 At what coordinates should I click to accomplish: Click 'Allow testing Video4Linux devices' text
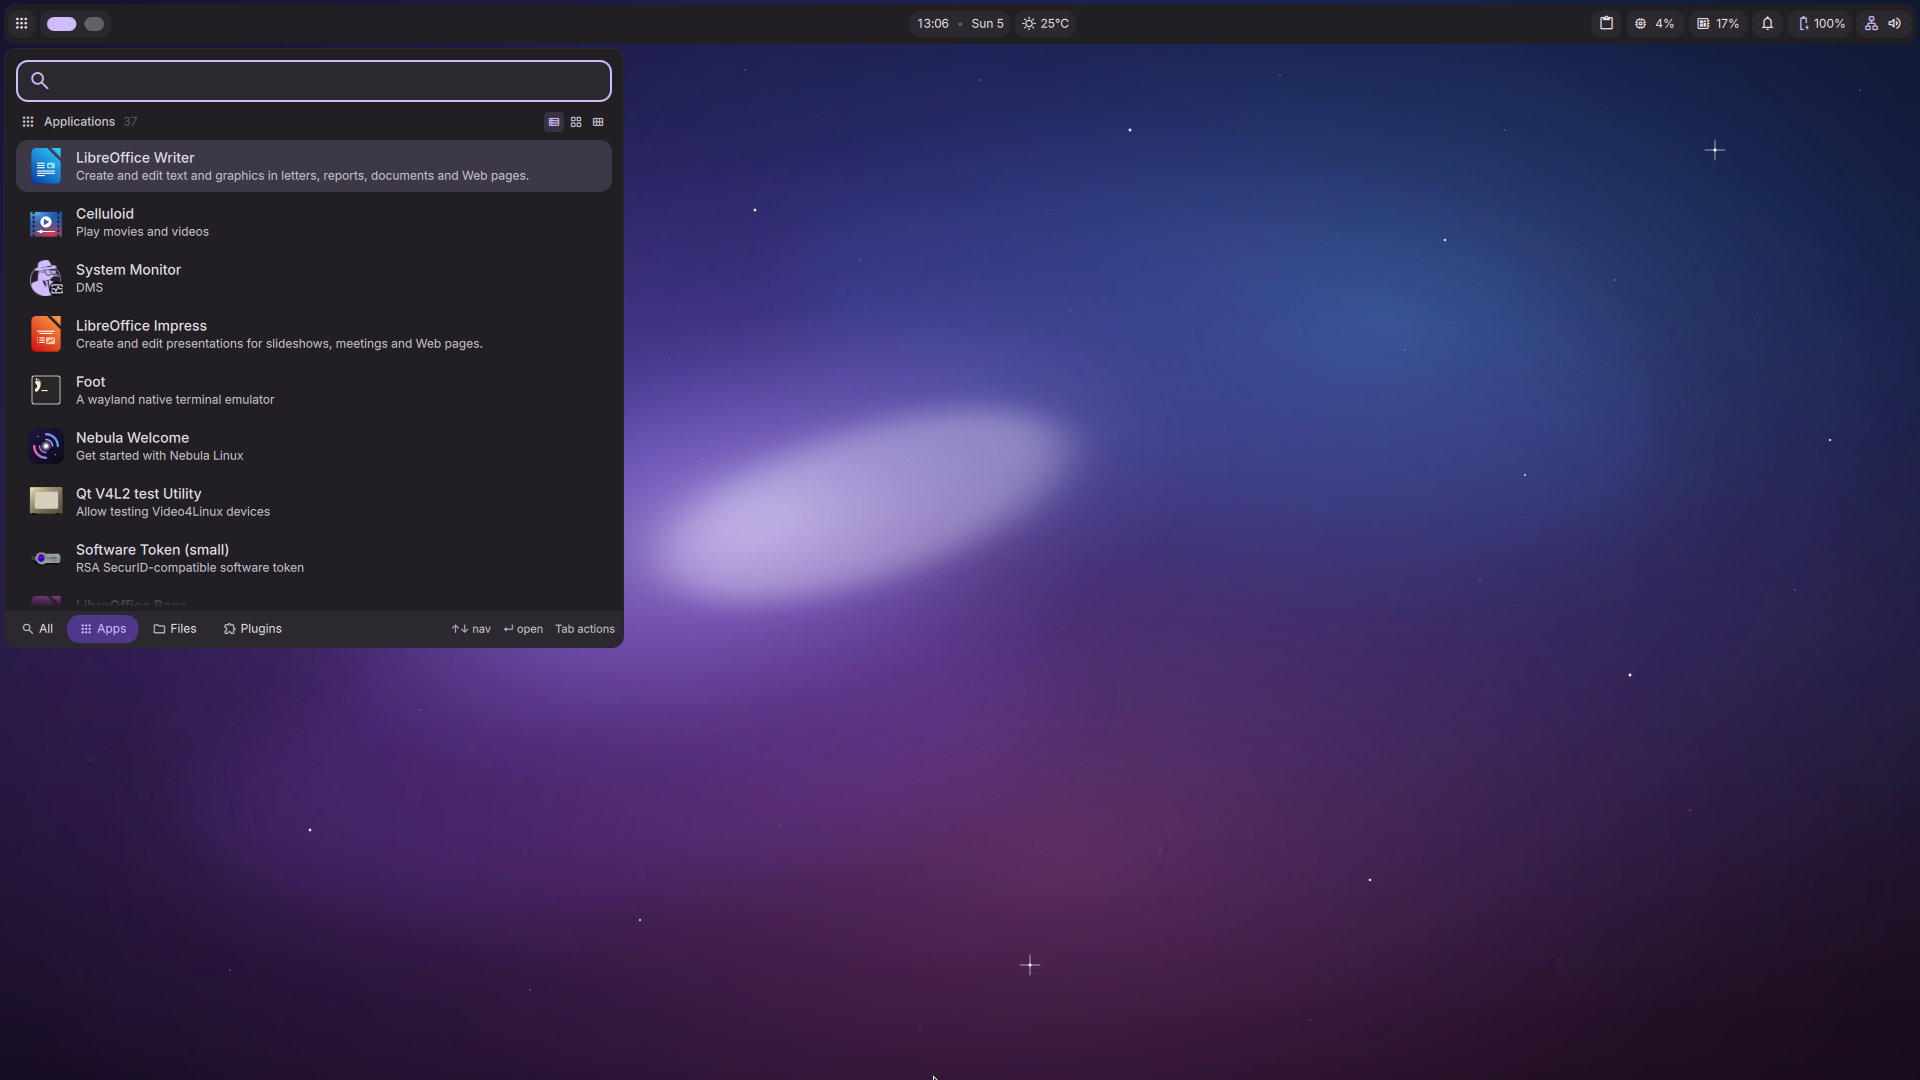(173, 512)
